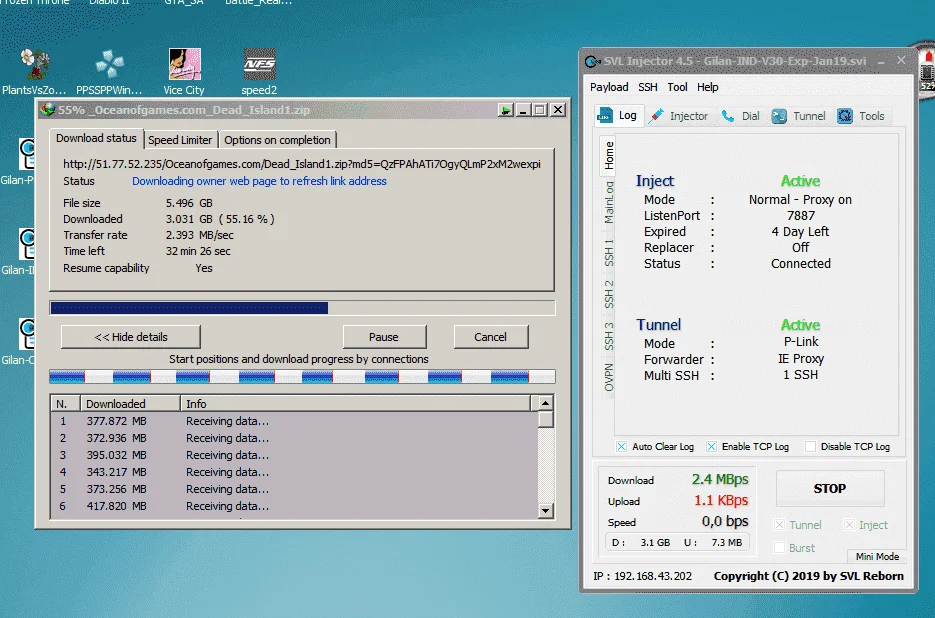Click the connections progress segment bar
Viewport: 935px width, 618px height.
[302, 376]
